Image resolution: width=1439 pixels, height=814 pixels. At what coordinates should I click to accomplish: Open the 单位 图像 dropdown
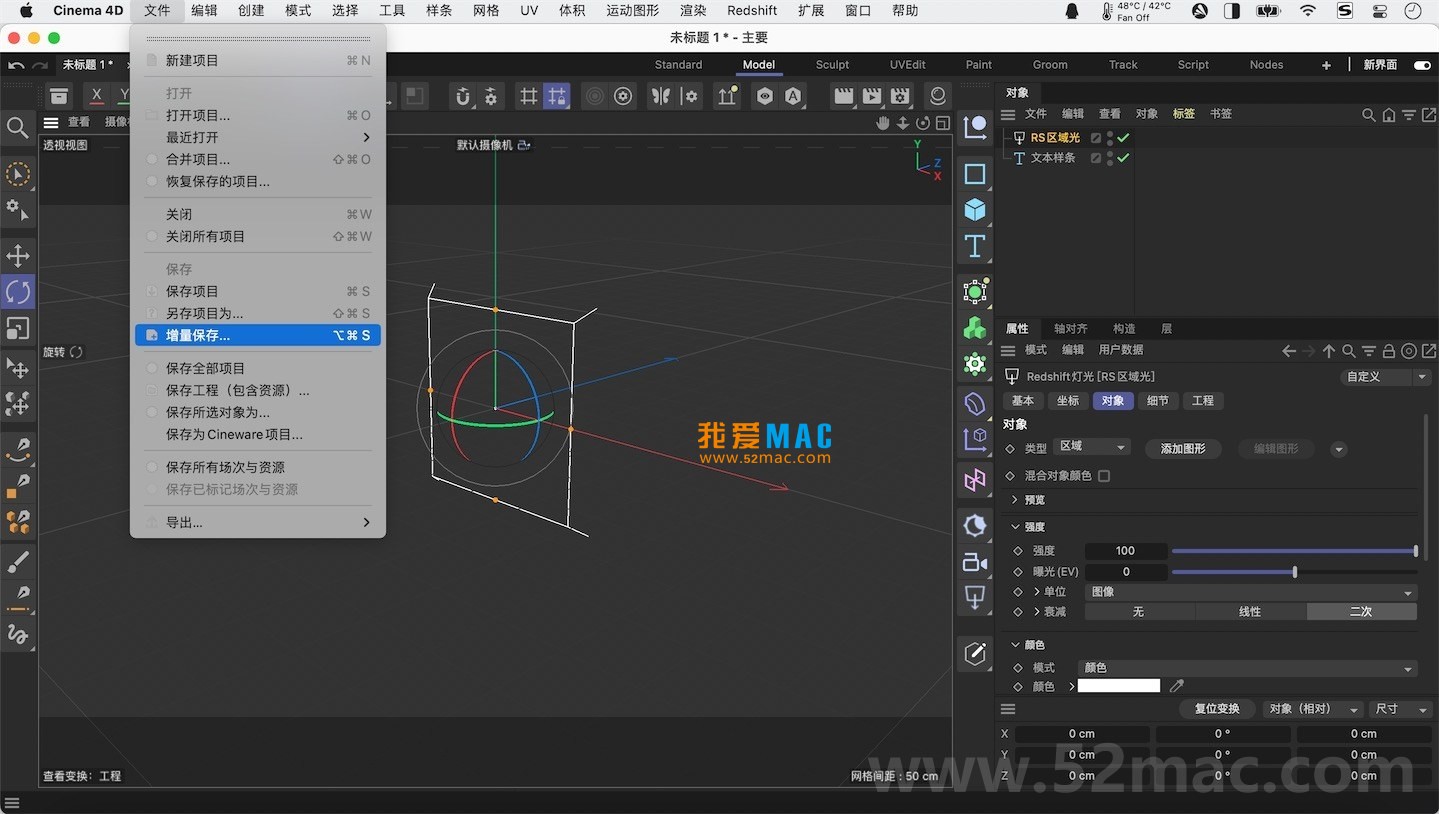[x=1250, y=592]
